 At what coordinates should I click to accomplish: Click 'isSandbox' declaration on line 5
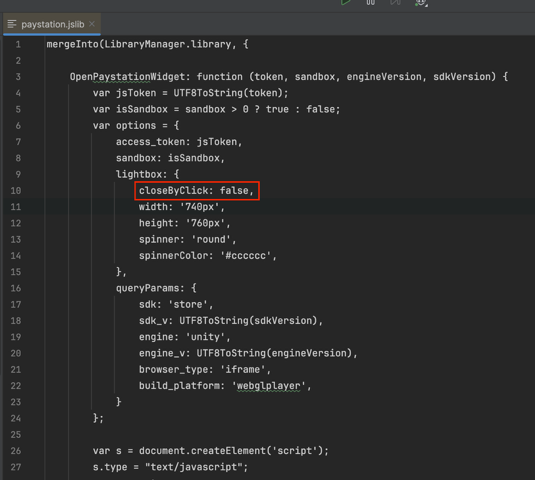(142, 110)
